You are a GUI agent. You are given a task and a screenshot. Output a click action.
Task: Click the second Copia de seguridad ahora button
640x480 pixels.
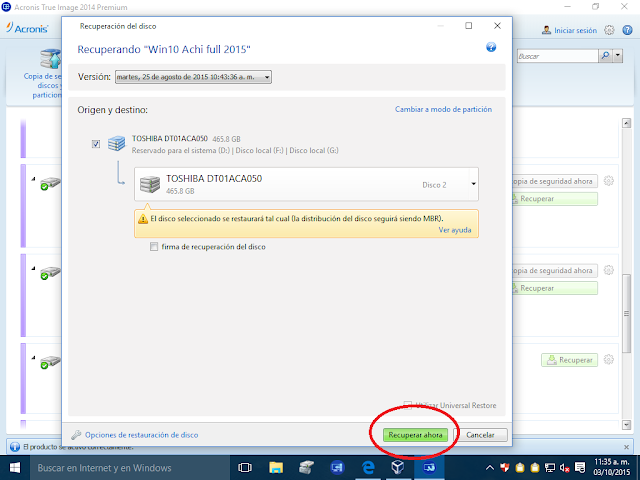point(555,271)
